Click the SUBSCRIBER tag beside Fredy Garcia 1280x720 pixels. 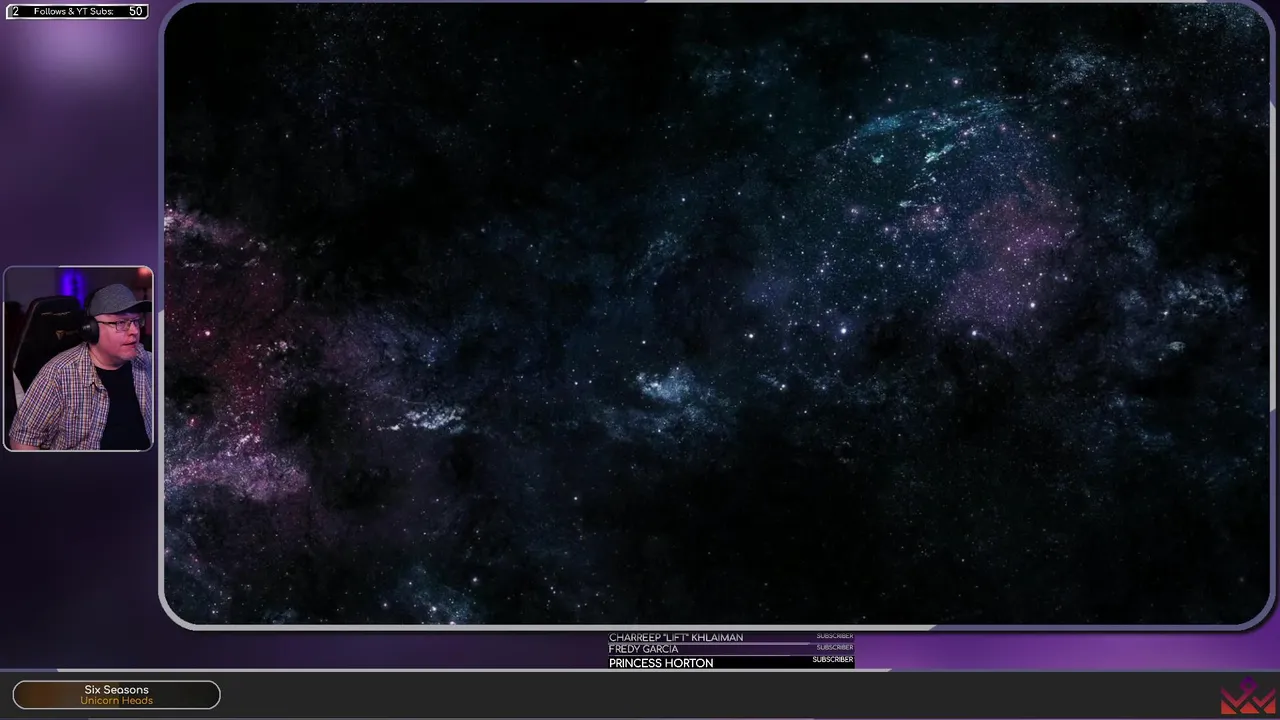(x=835, y=648)
